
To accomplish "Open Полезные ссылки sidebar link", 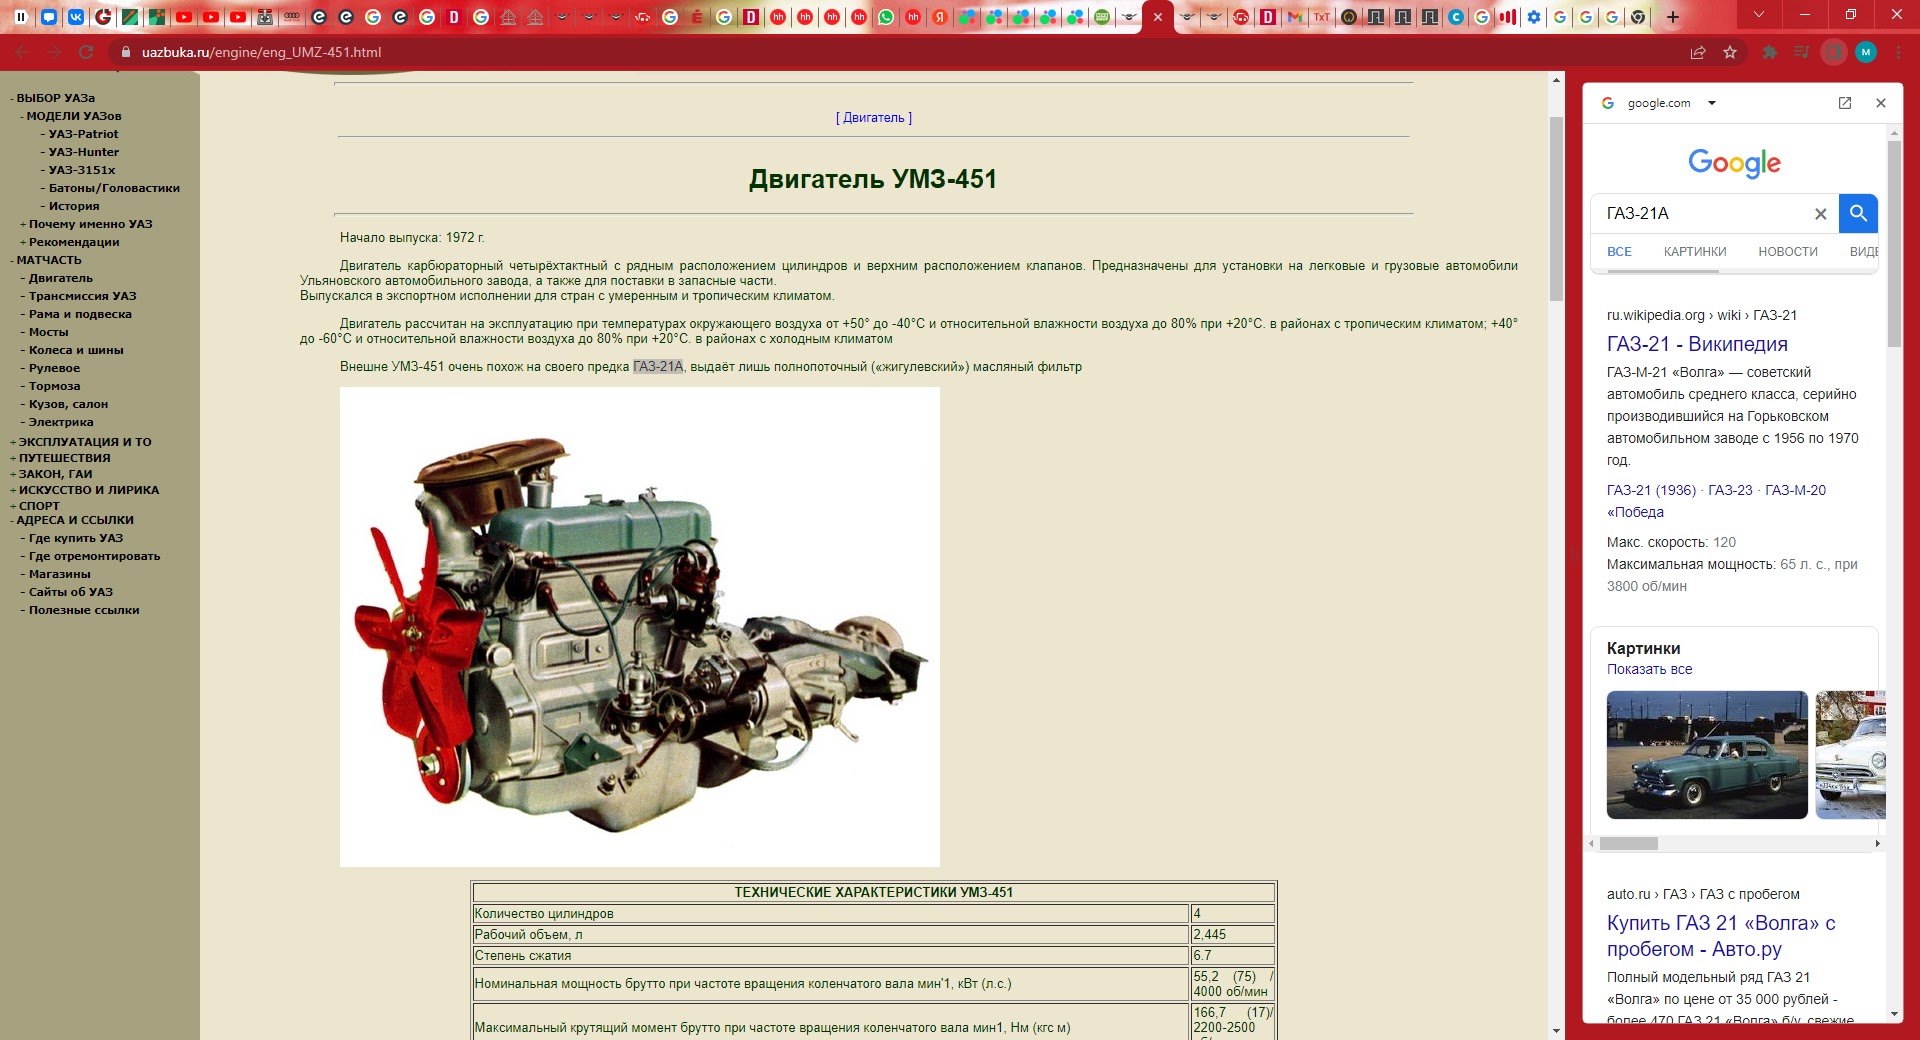I will (x=84, y=610).
